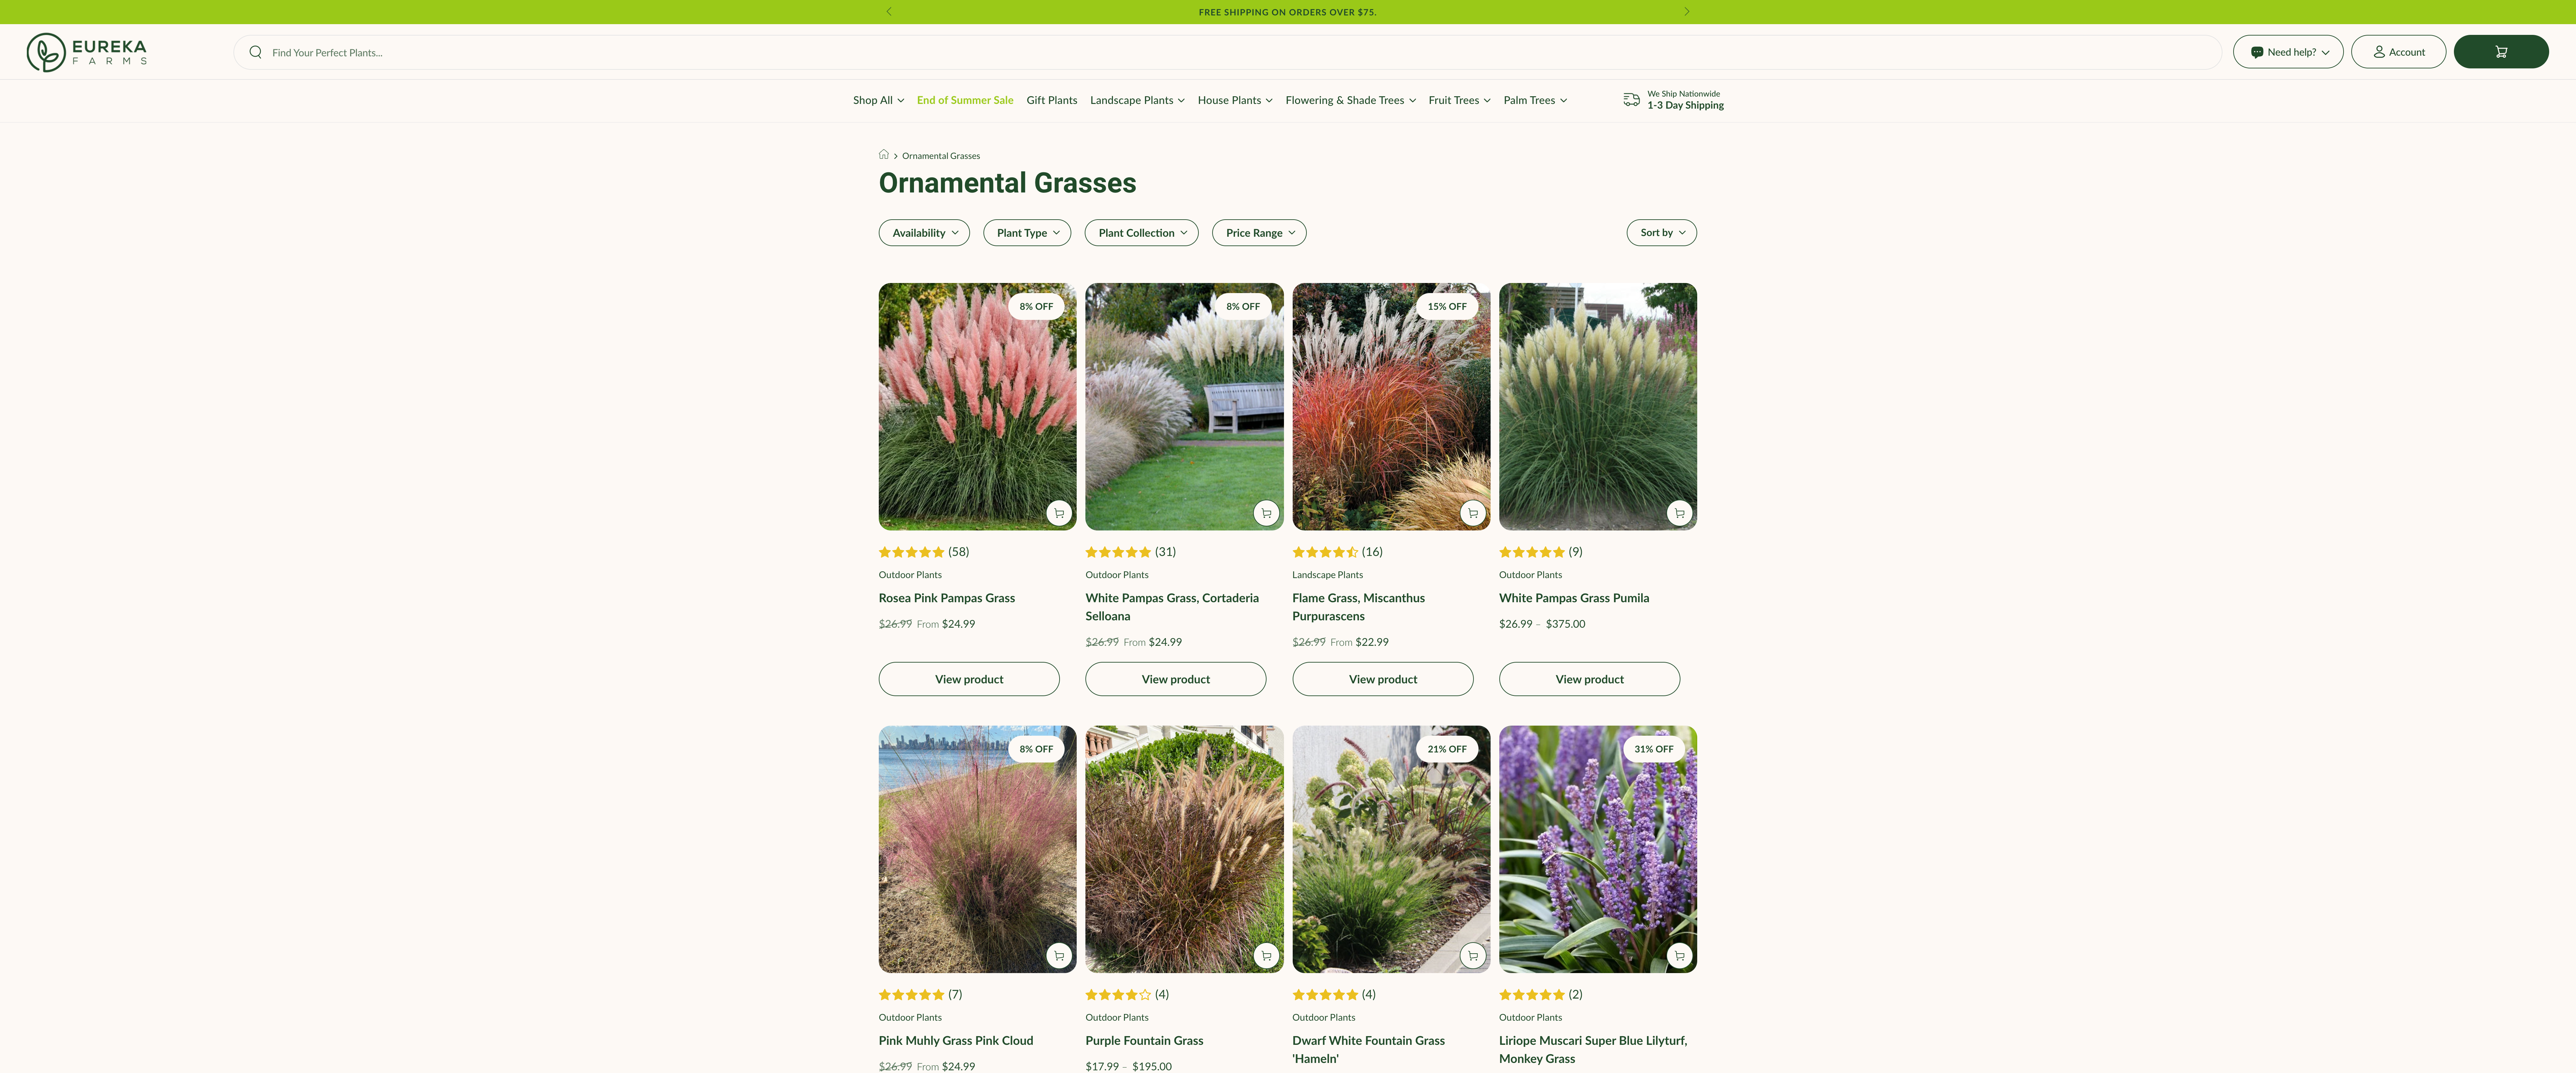The width and height of the screenshot is (2576, 1073).
Task: Expand the Shop All menu
Action: pos(878,100)
